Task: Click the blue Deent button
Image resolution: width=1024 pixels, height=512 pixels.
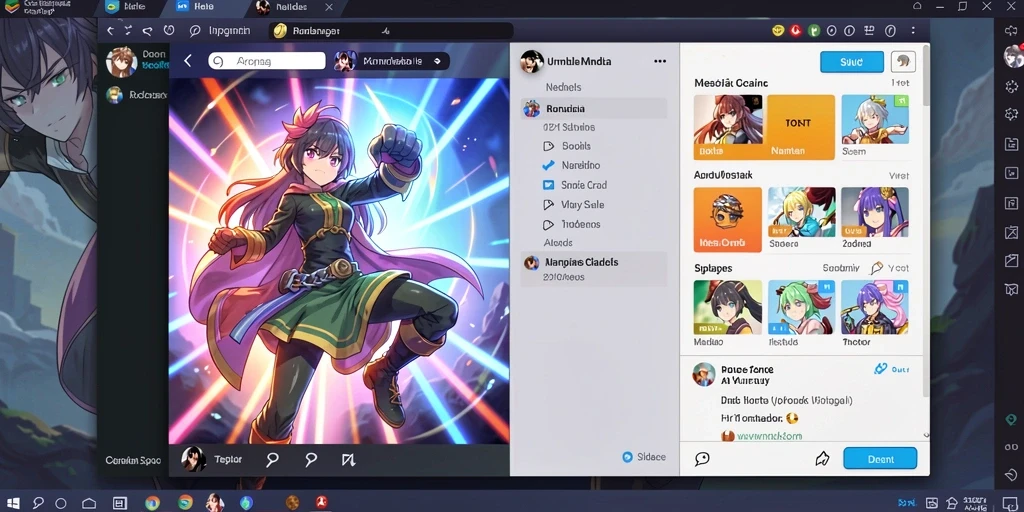Action: coord(880,458)
